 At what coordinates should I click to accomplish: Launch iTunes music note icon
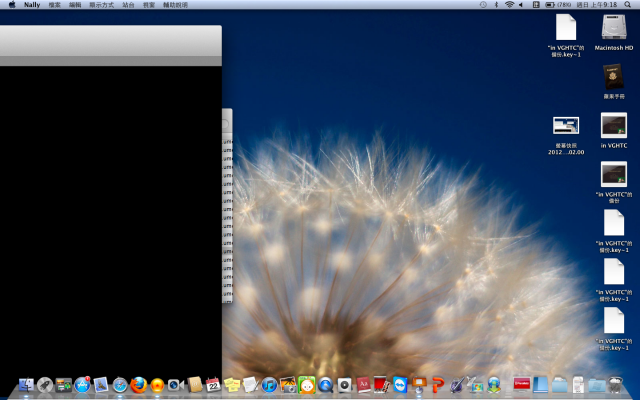pos(269,384)
